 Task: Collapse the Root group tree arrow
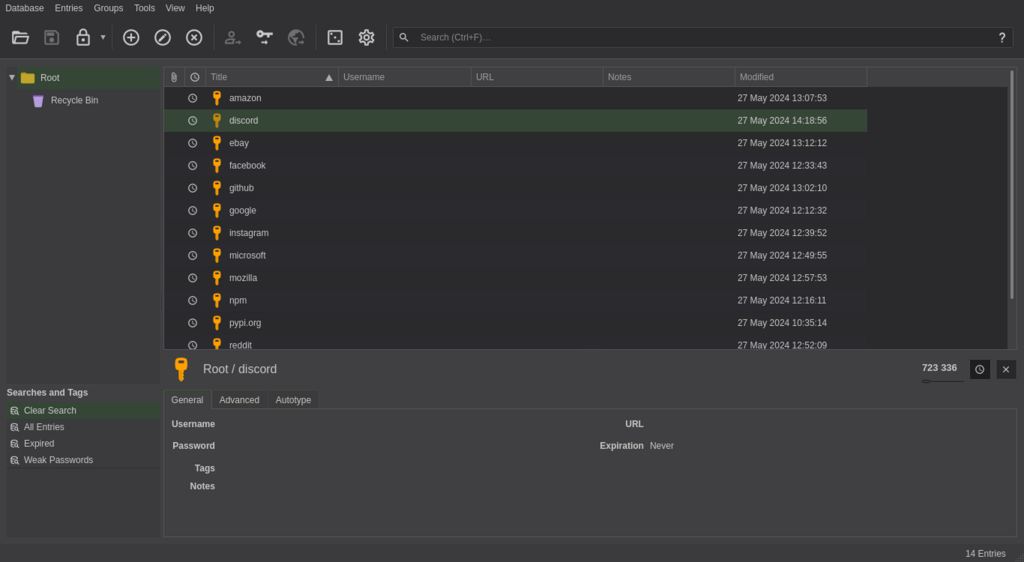click(x=12, y=77)
